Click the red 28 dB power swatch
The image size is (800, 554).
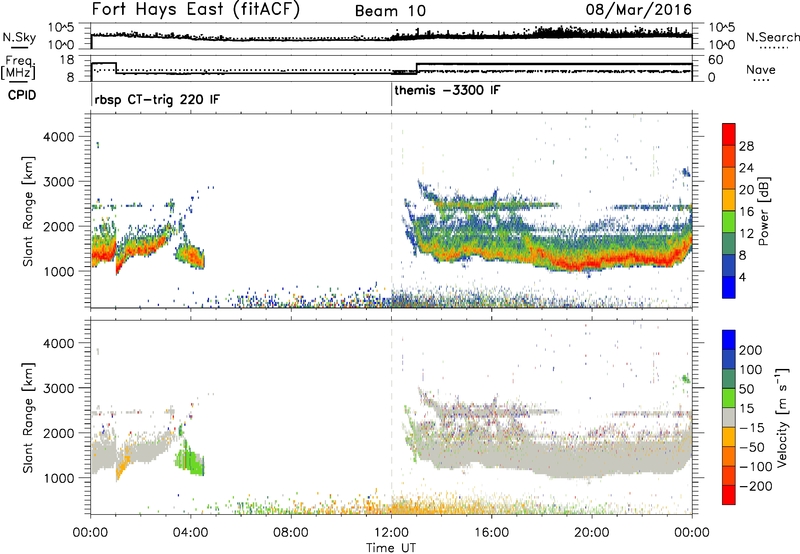[x=729, y=134]
